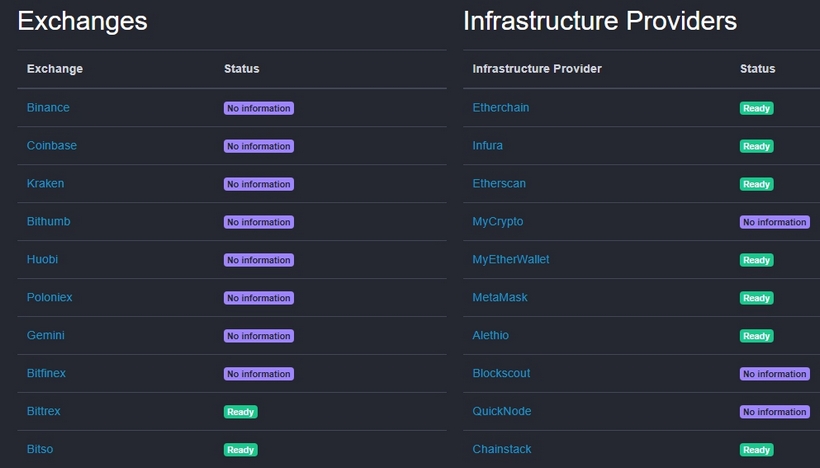This screenshot has width=820, height=468.
Task: Visit the Huobi link
Action: coord(43,260)
